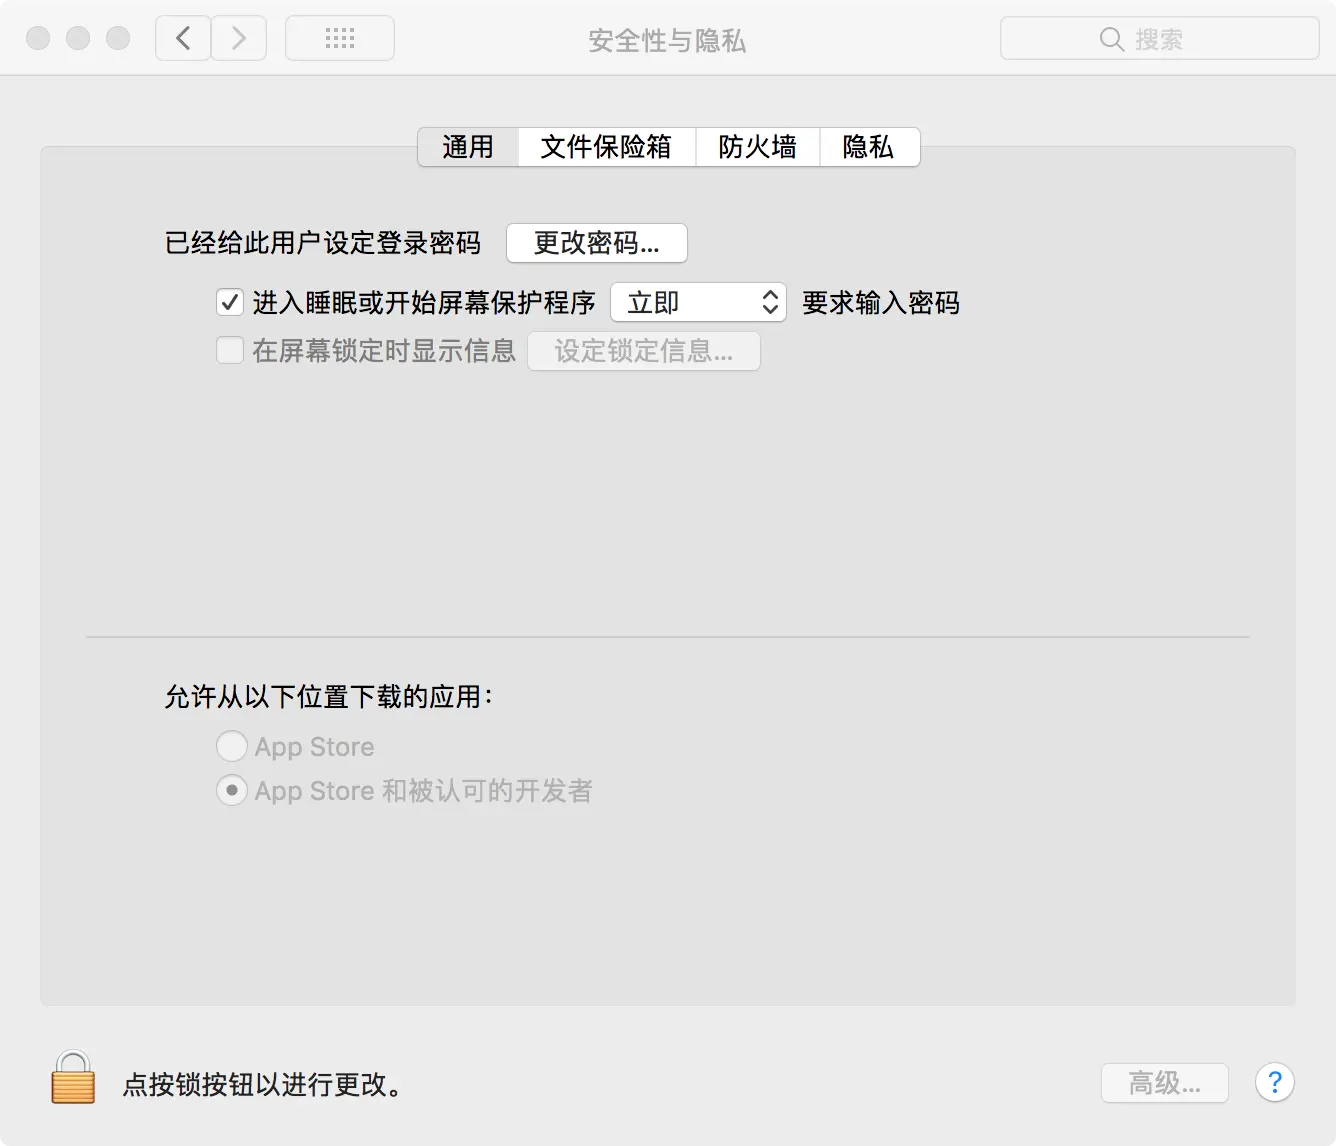
Task: Select the App Store radio option
Action: click(232, 746)
